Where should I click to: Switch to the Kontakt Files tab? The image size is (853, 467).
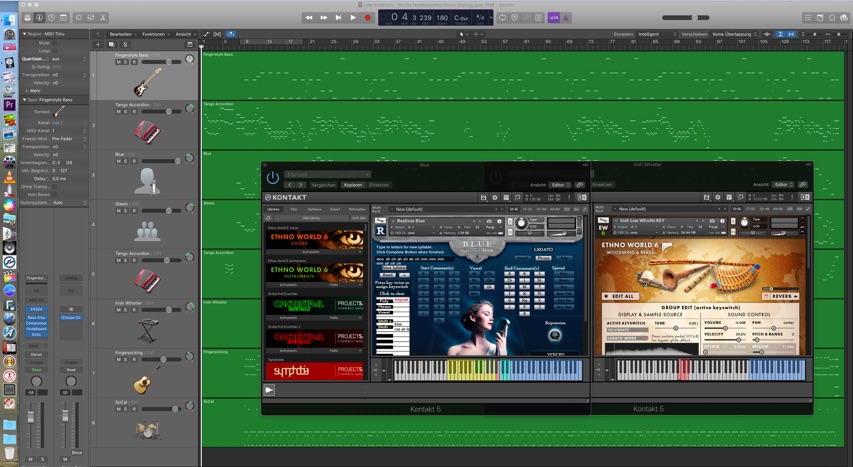pyautogui.click(x=294, y=209)
